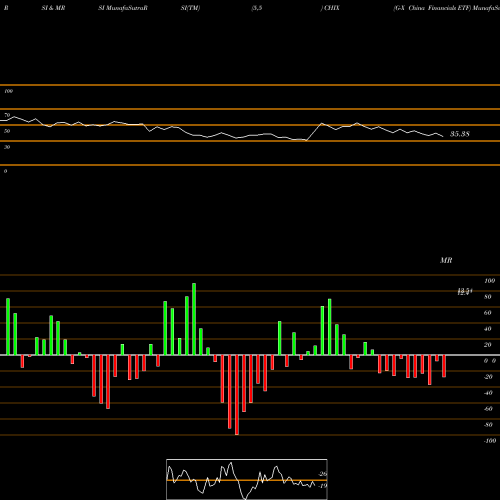Image resolution: width=500 pixels, height=500 pixels.
Task: Click the deepest red MR histogram bar
Action: [x=237, y=395]
